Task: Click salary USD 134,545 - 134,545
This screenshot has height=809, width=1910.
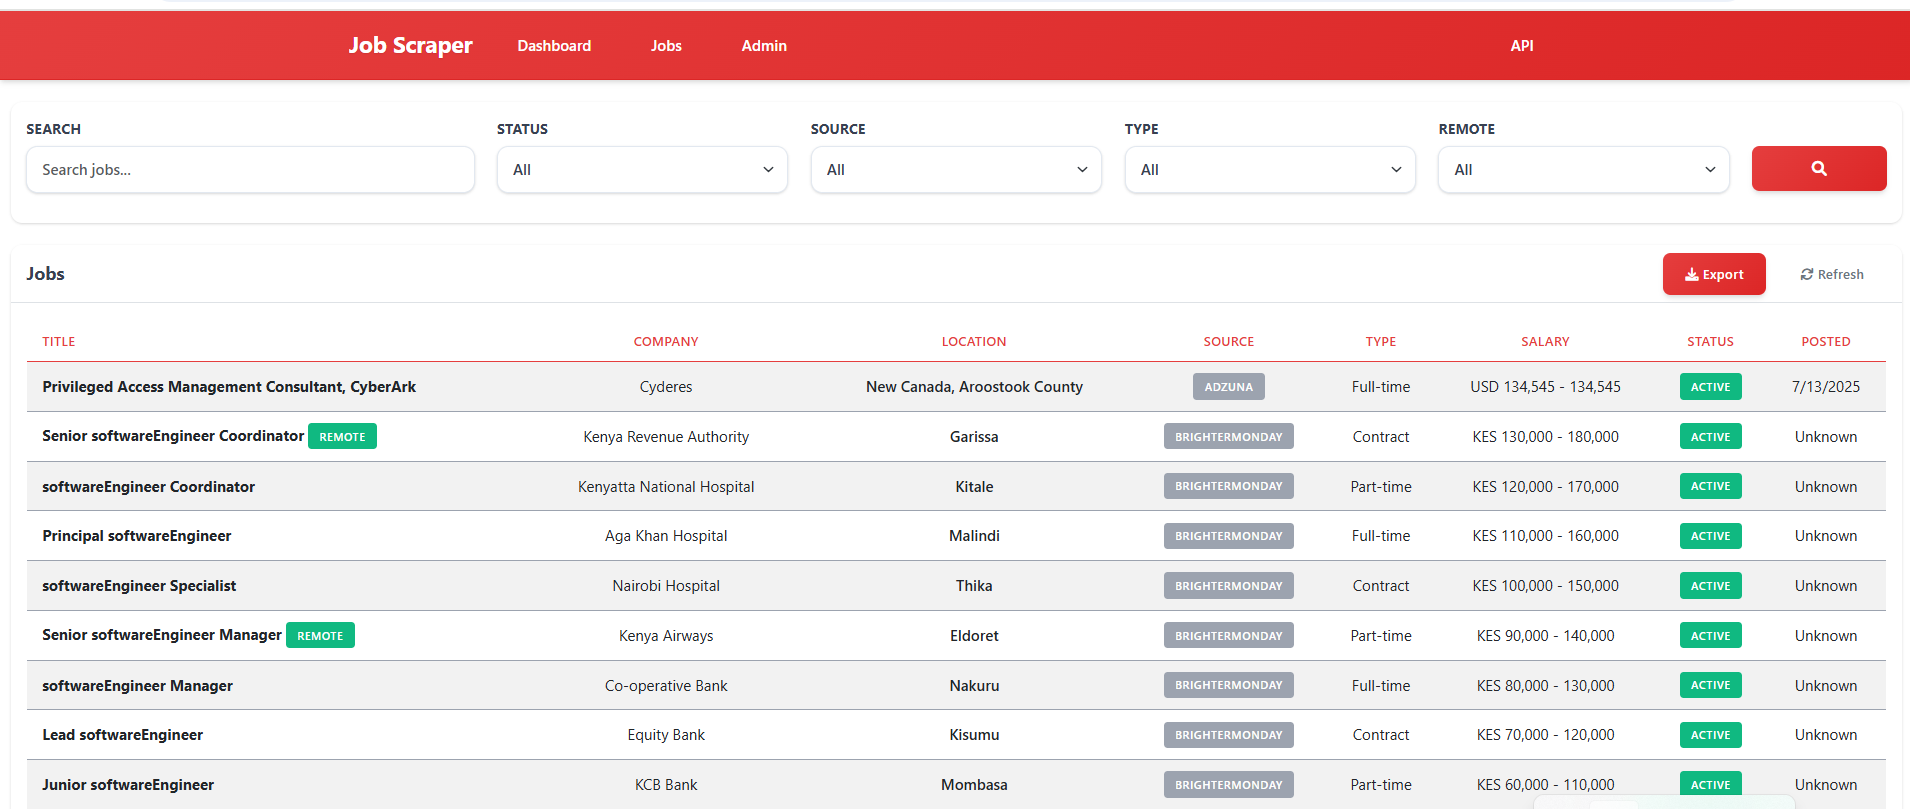Action: pos(1545,387)
